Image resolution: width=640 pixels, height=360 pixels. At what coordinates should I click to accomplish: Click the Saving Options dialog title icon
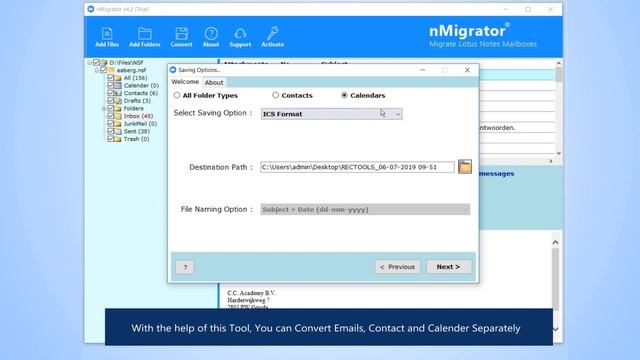pos(173,70)
